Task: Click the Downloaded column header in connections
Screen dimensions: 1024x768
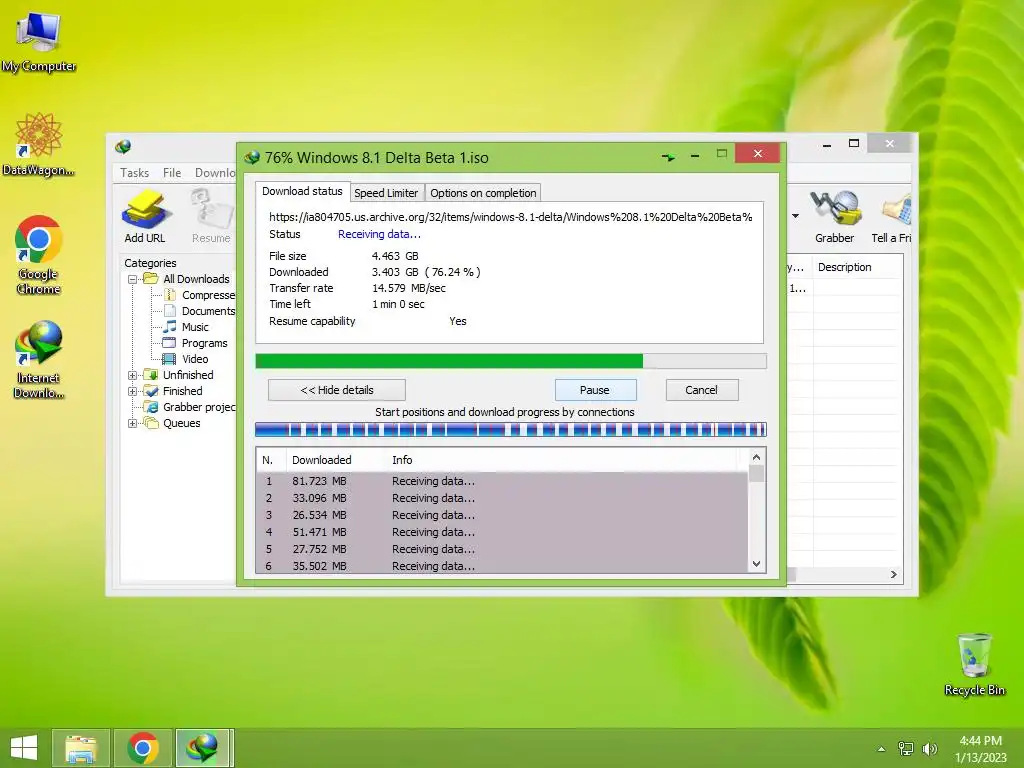Action: 321,460
